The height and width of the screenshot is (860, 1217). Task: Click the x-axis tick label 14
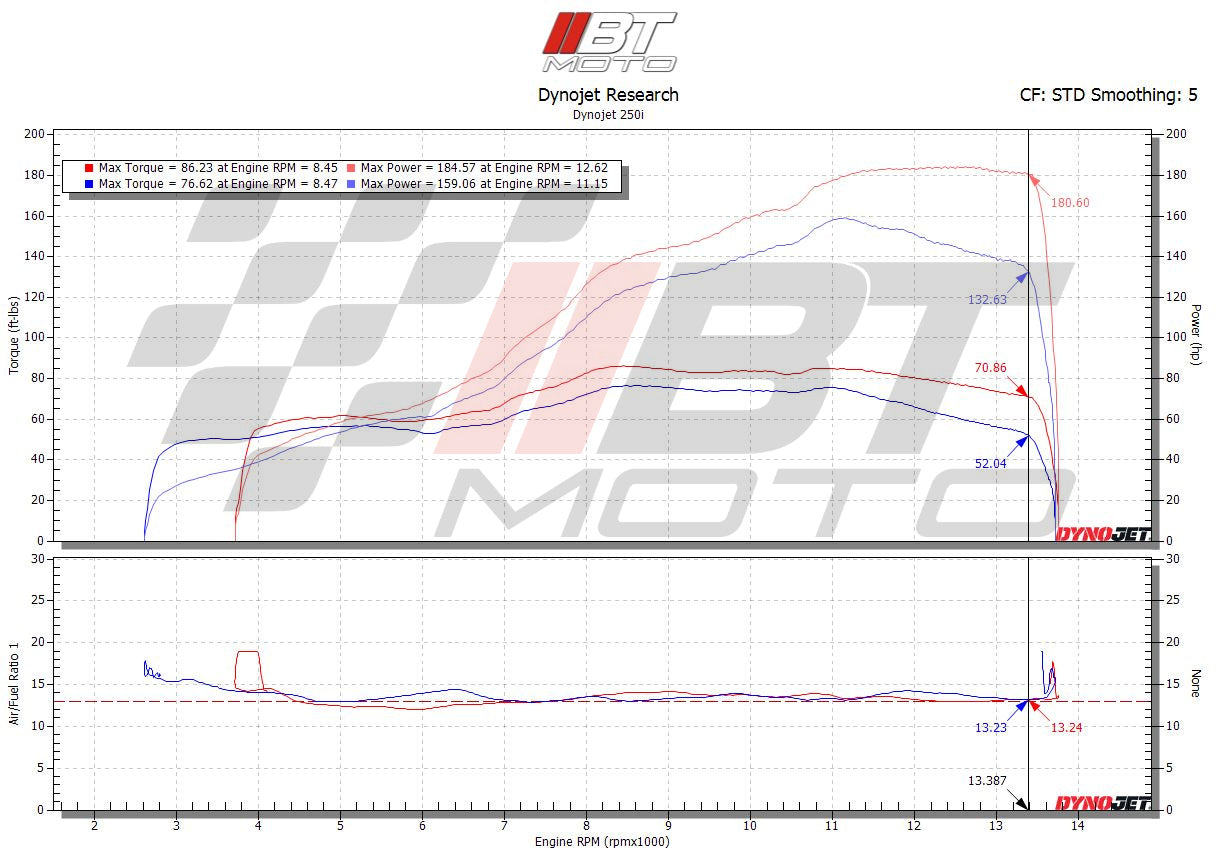coord(1077,826)
